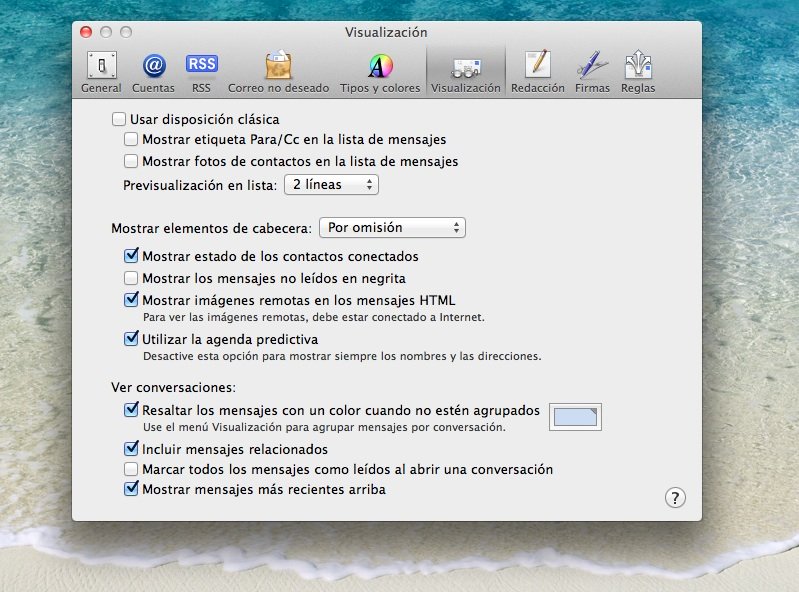Open the help question mark button
Screen dimensions: 799x592
[x=675, y=497]
